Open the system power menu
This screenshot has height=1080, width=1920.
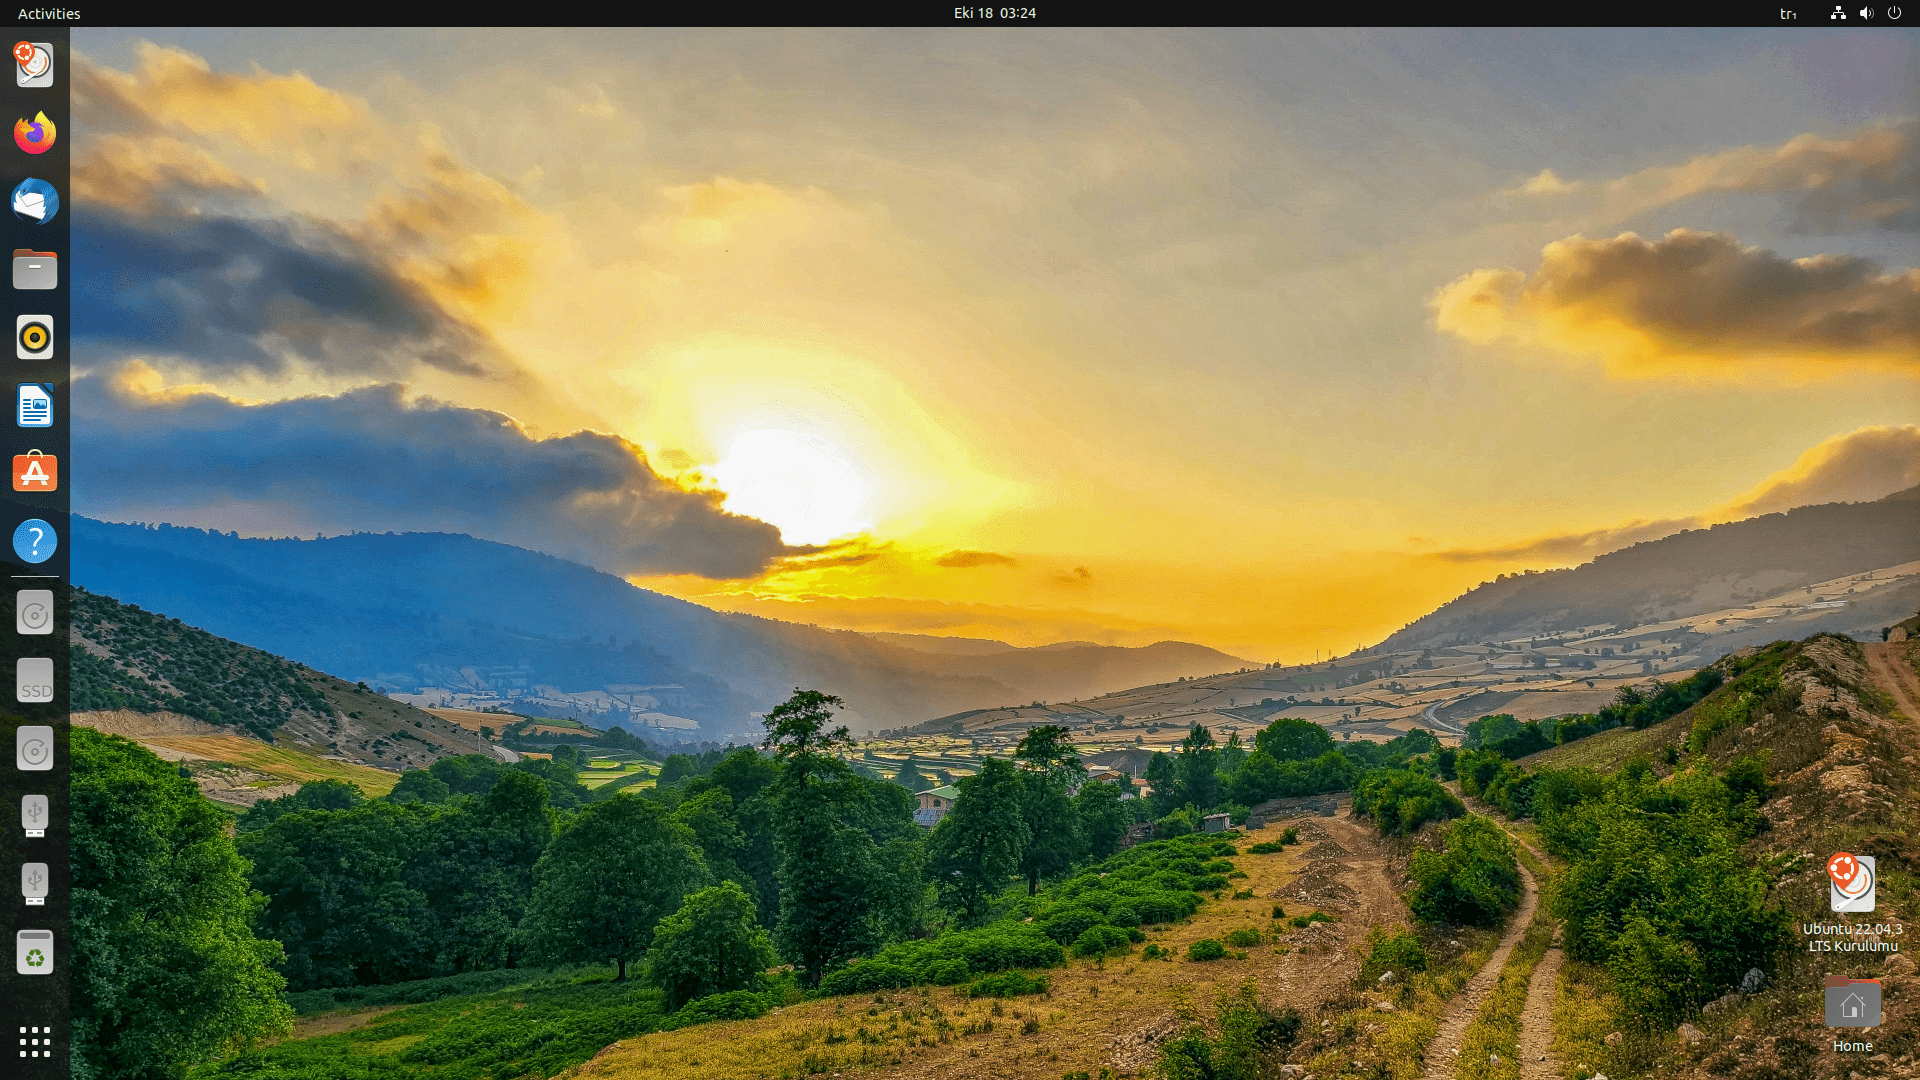(1896, 13)
